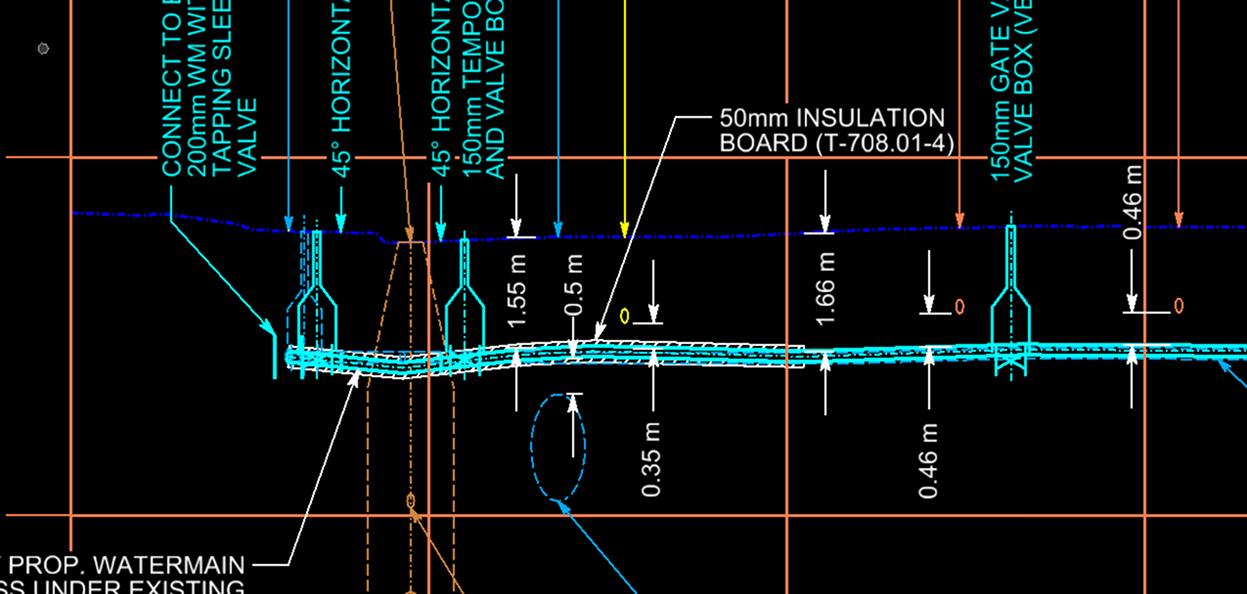
Task: Click the gray dot in top-left corner
Action: coord(43,48)
